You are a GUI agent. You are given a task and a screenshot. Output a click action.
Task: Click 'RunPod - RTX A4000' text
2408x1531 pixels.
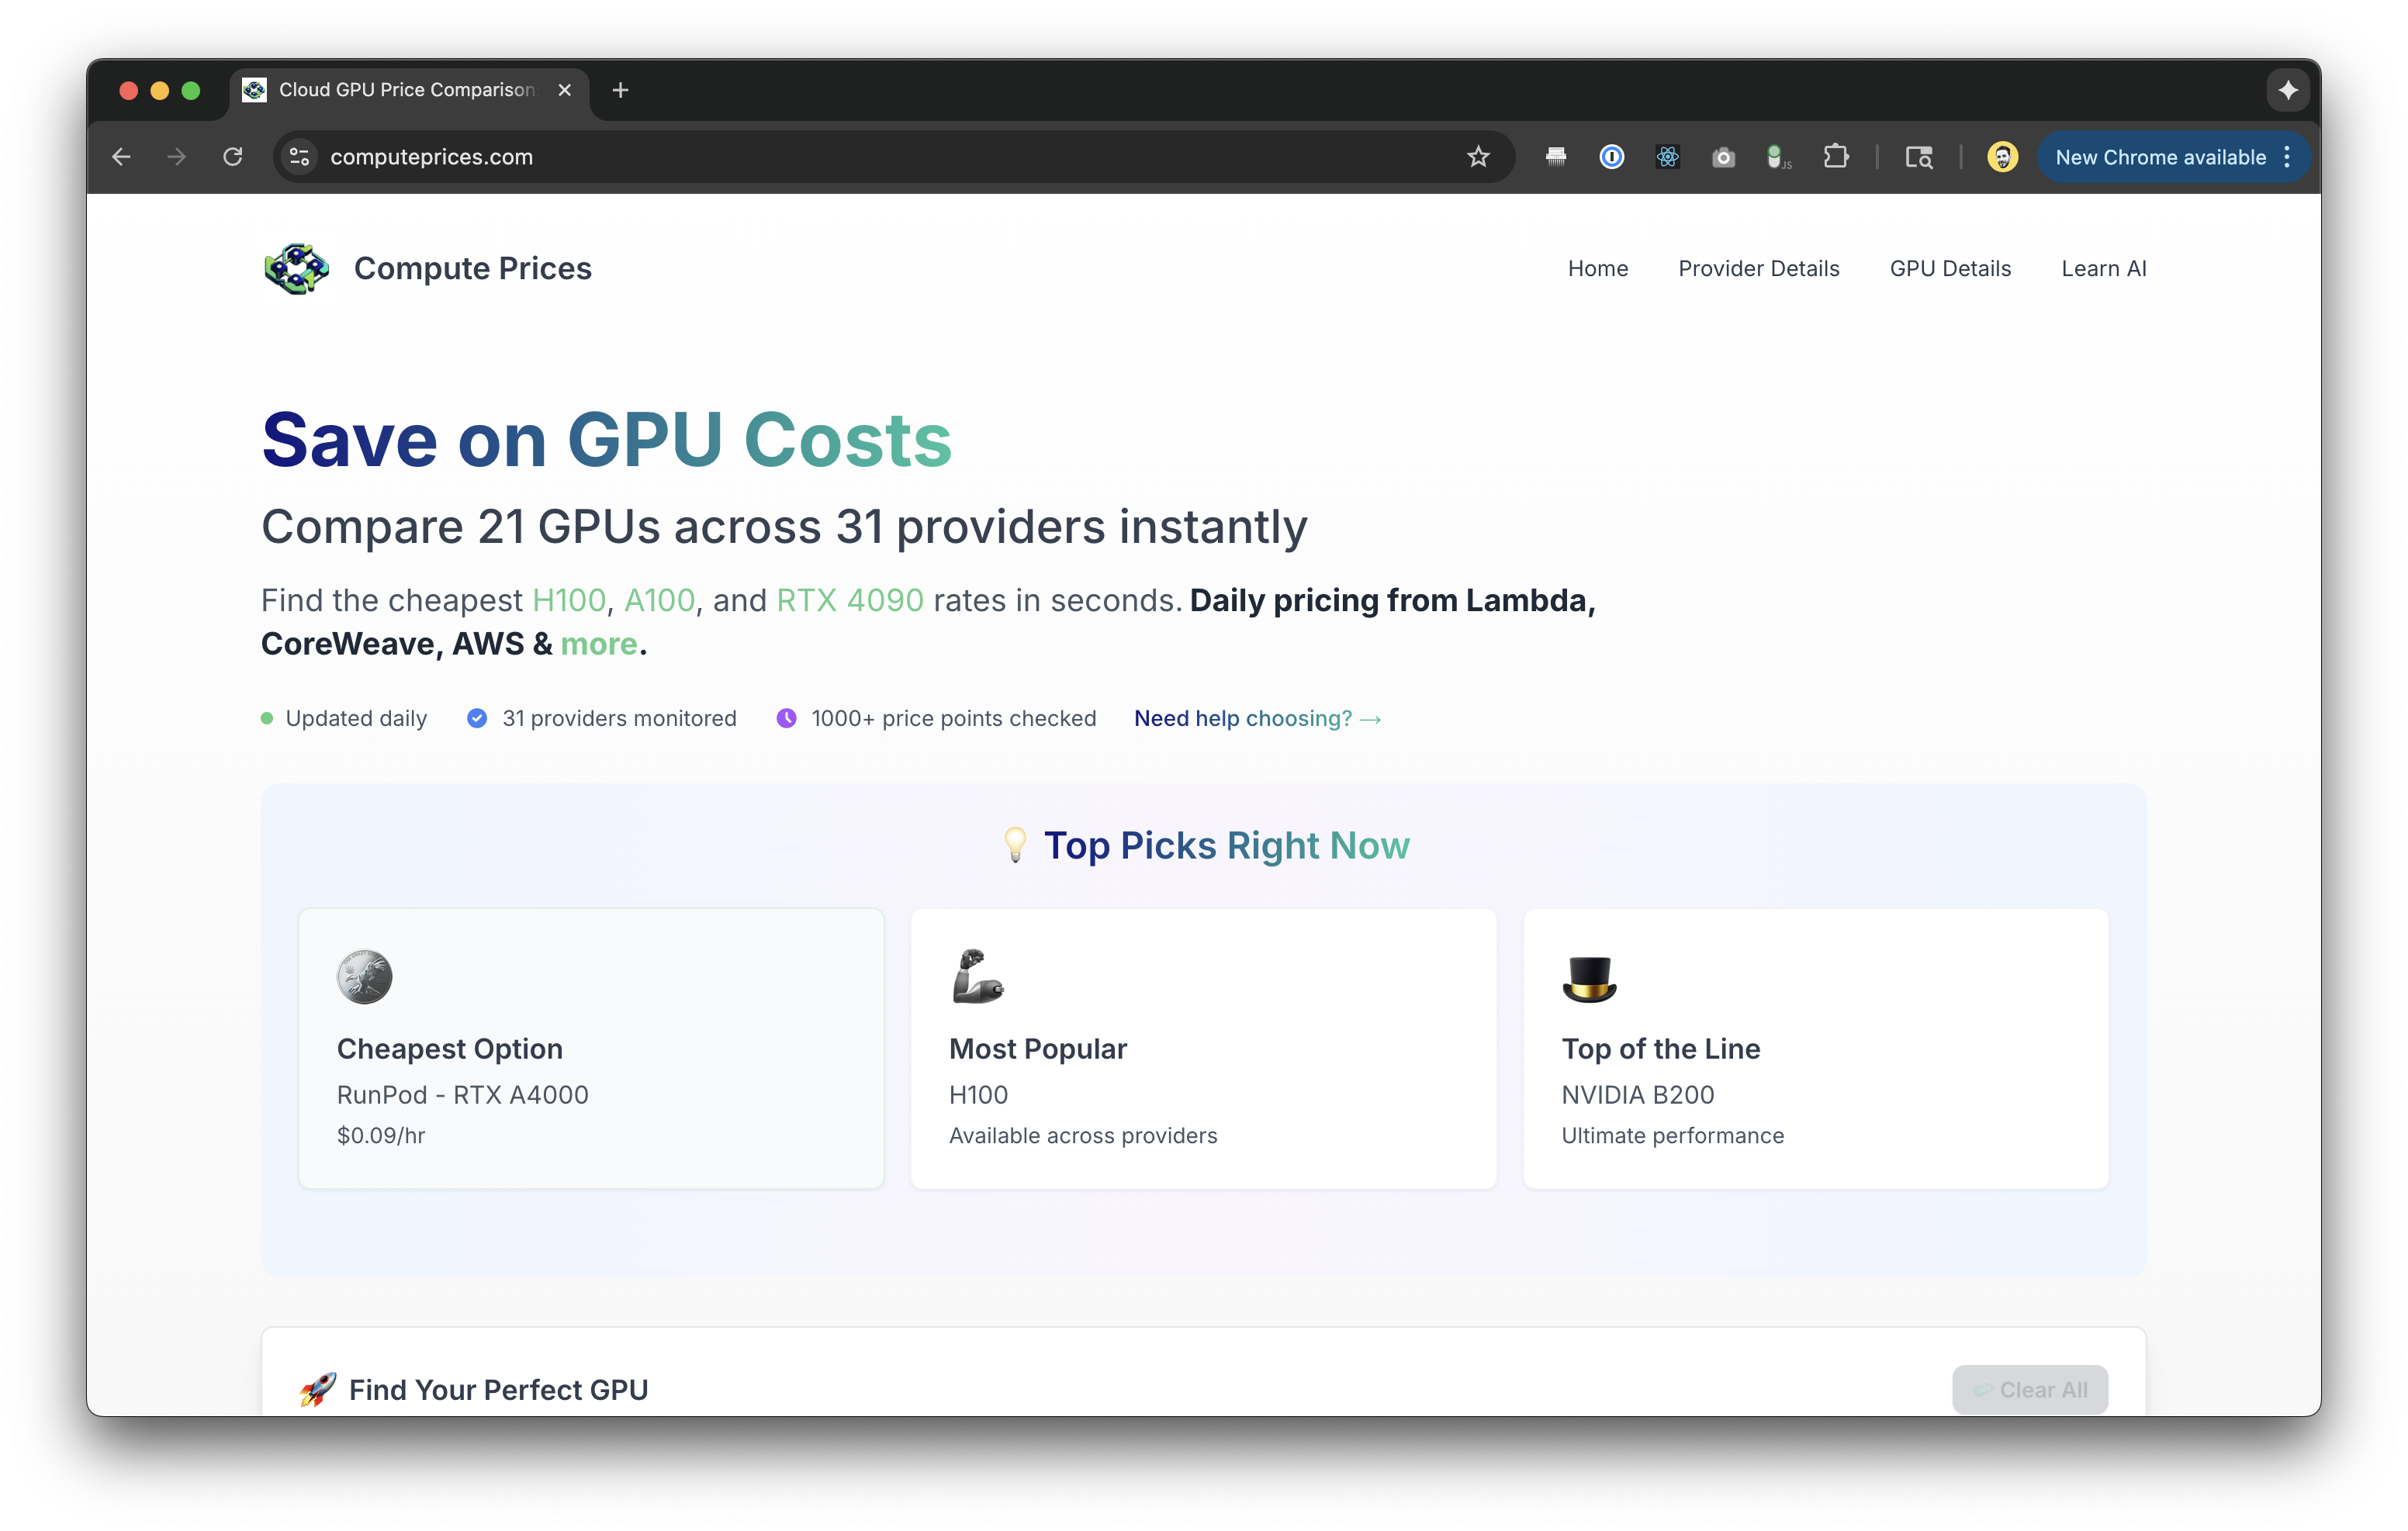(463, 1095)
